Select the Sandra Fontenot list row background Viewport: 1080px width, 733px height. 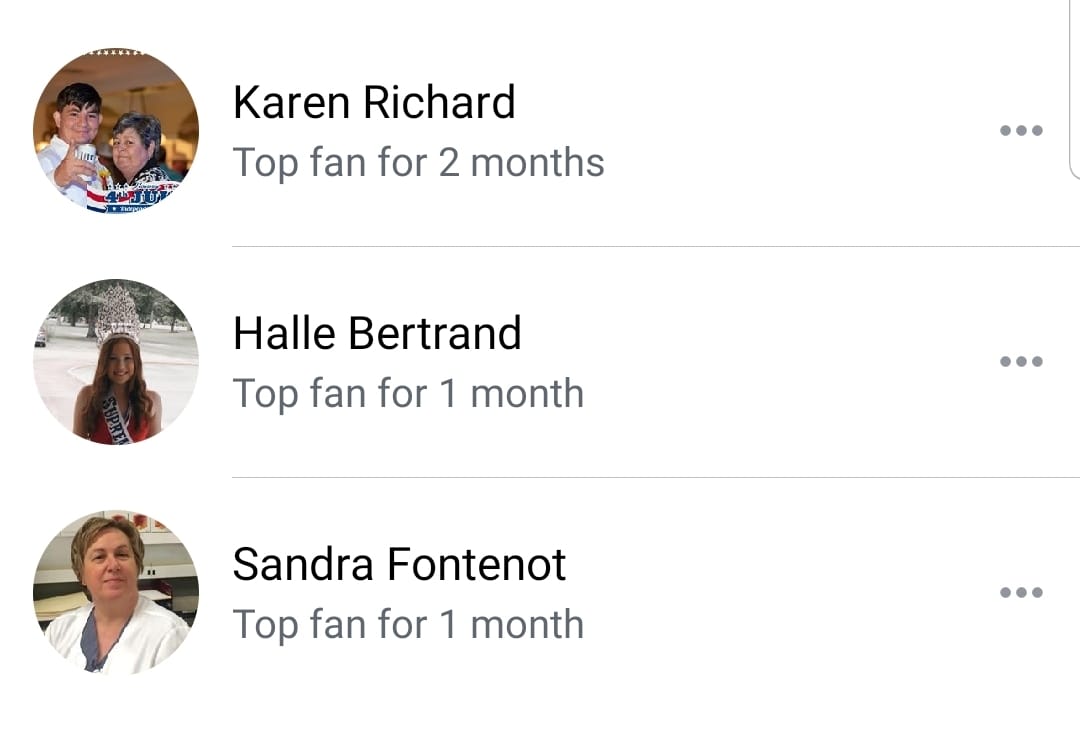tap(540, 592)
